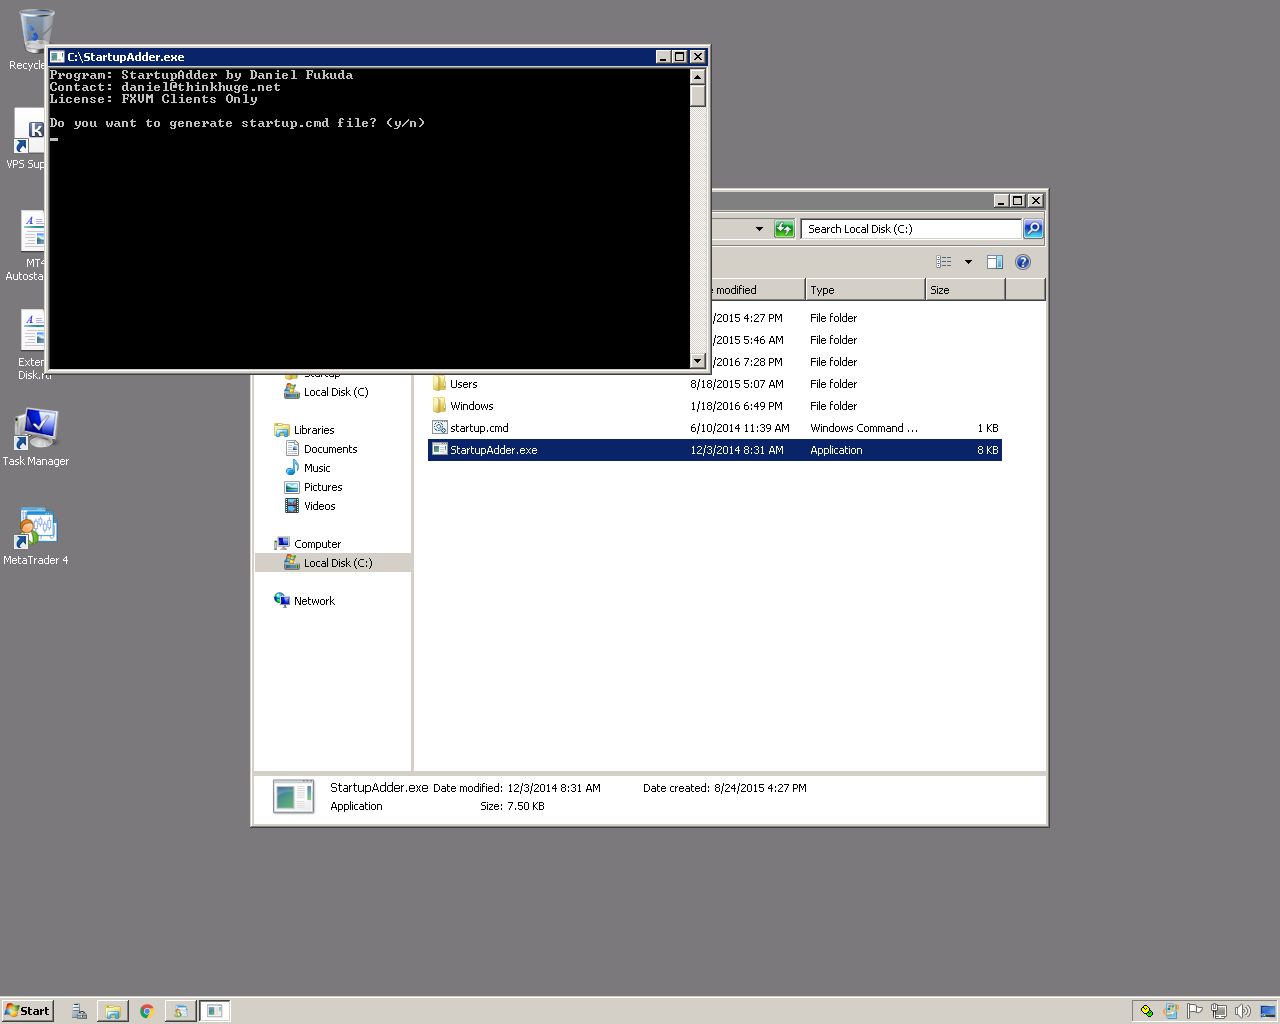Click the console scrollbar down arrow
The image size is (1280, 1024).
(697, 360)
